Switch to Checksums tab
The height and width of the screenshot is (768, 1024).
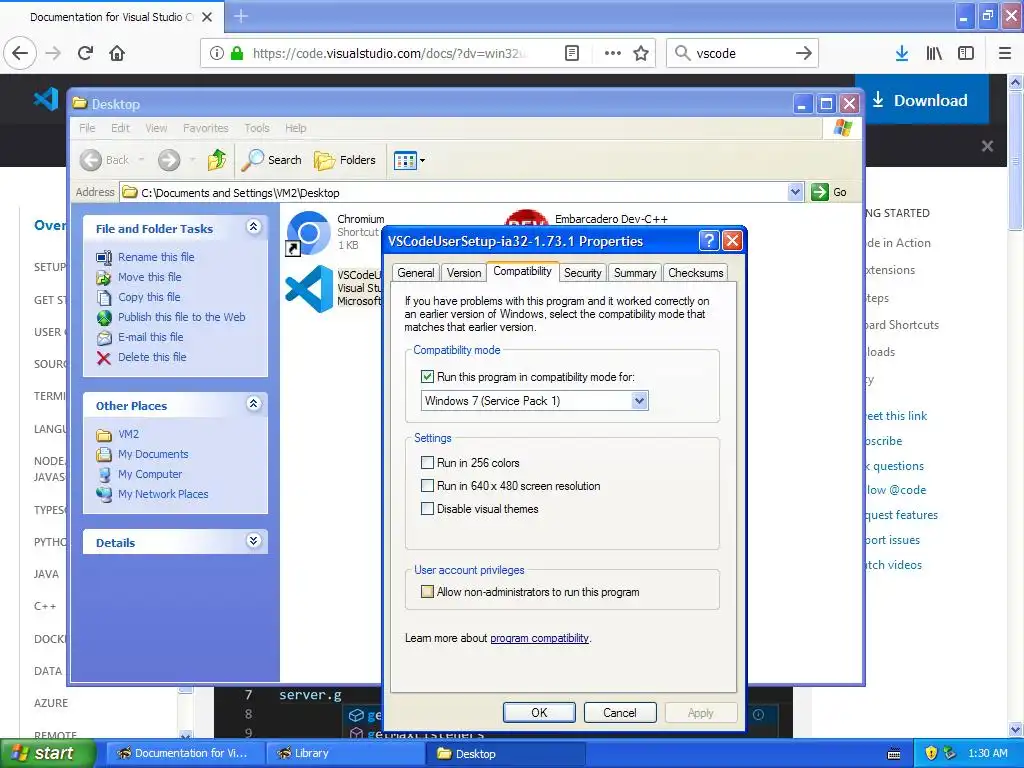tap(696, 273)
